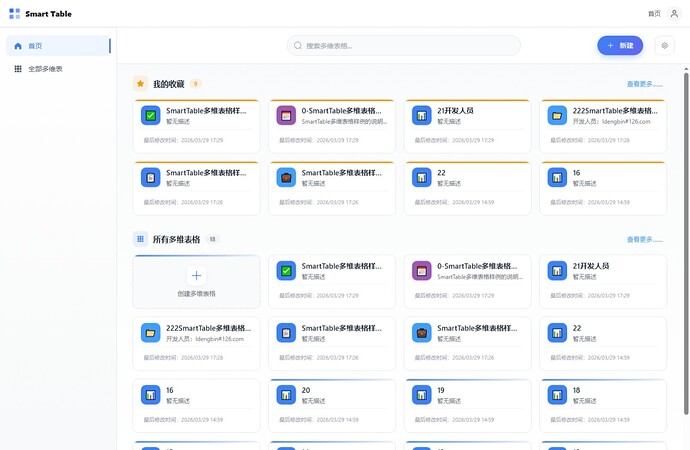Click the 新建 button

tap(620, 45)
